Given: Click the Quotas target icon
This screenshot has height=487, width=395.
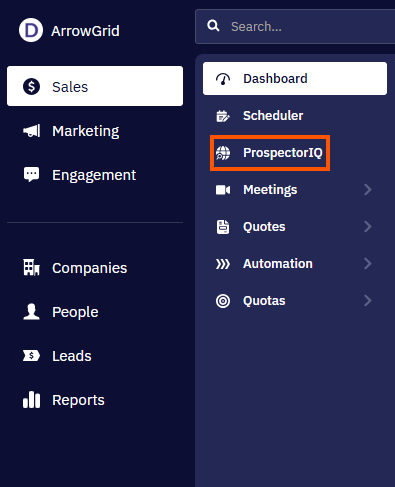Looking at the screenshot, I should 223,301.
